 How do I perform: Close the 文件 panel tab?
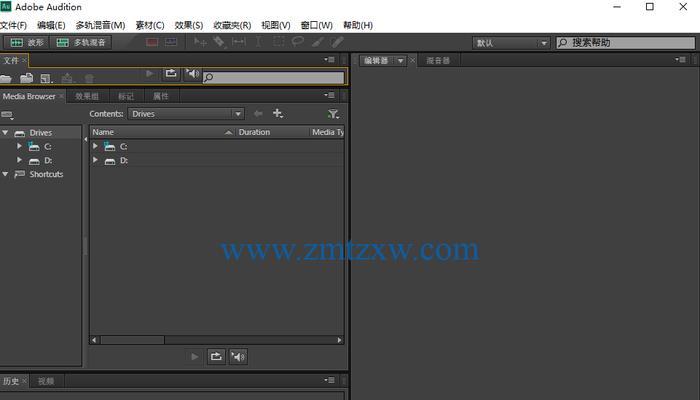pos(25,60)
